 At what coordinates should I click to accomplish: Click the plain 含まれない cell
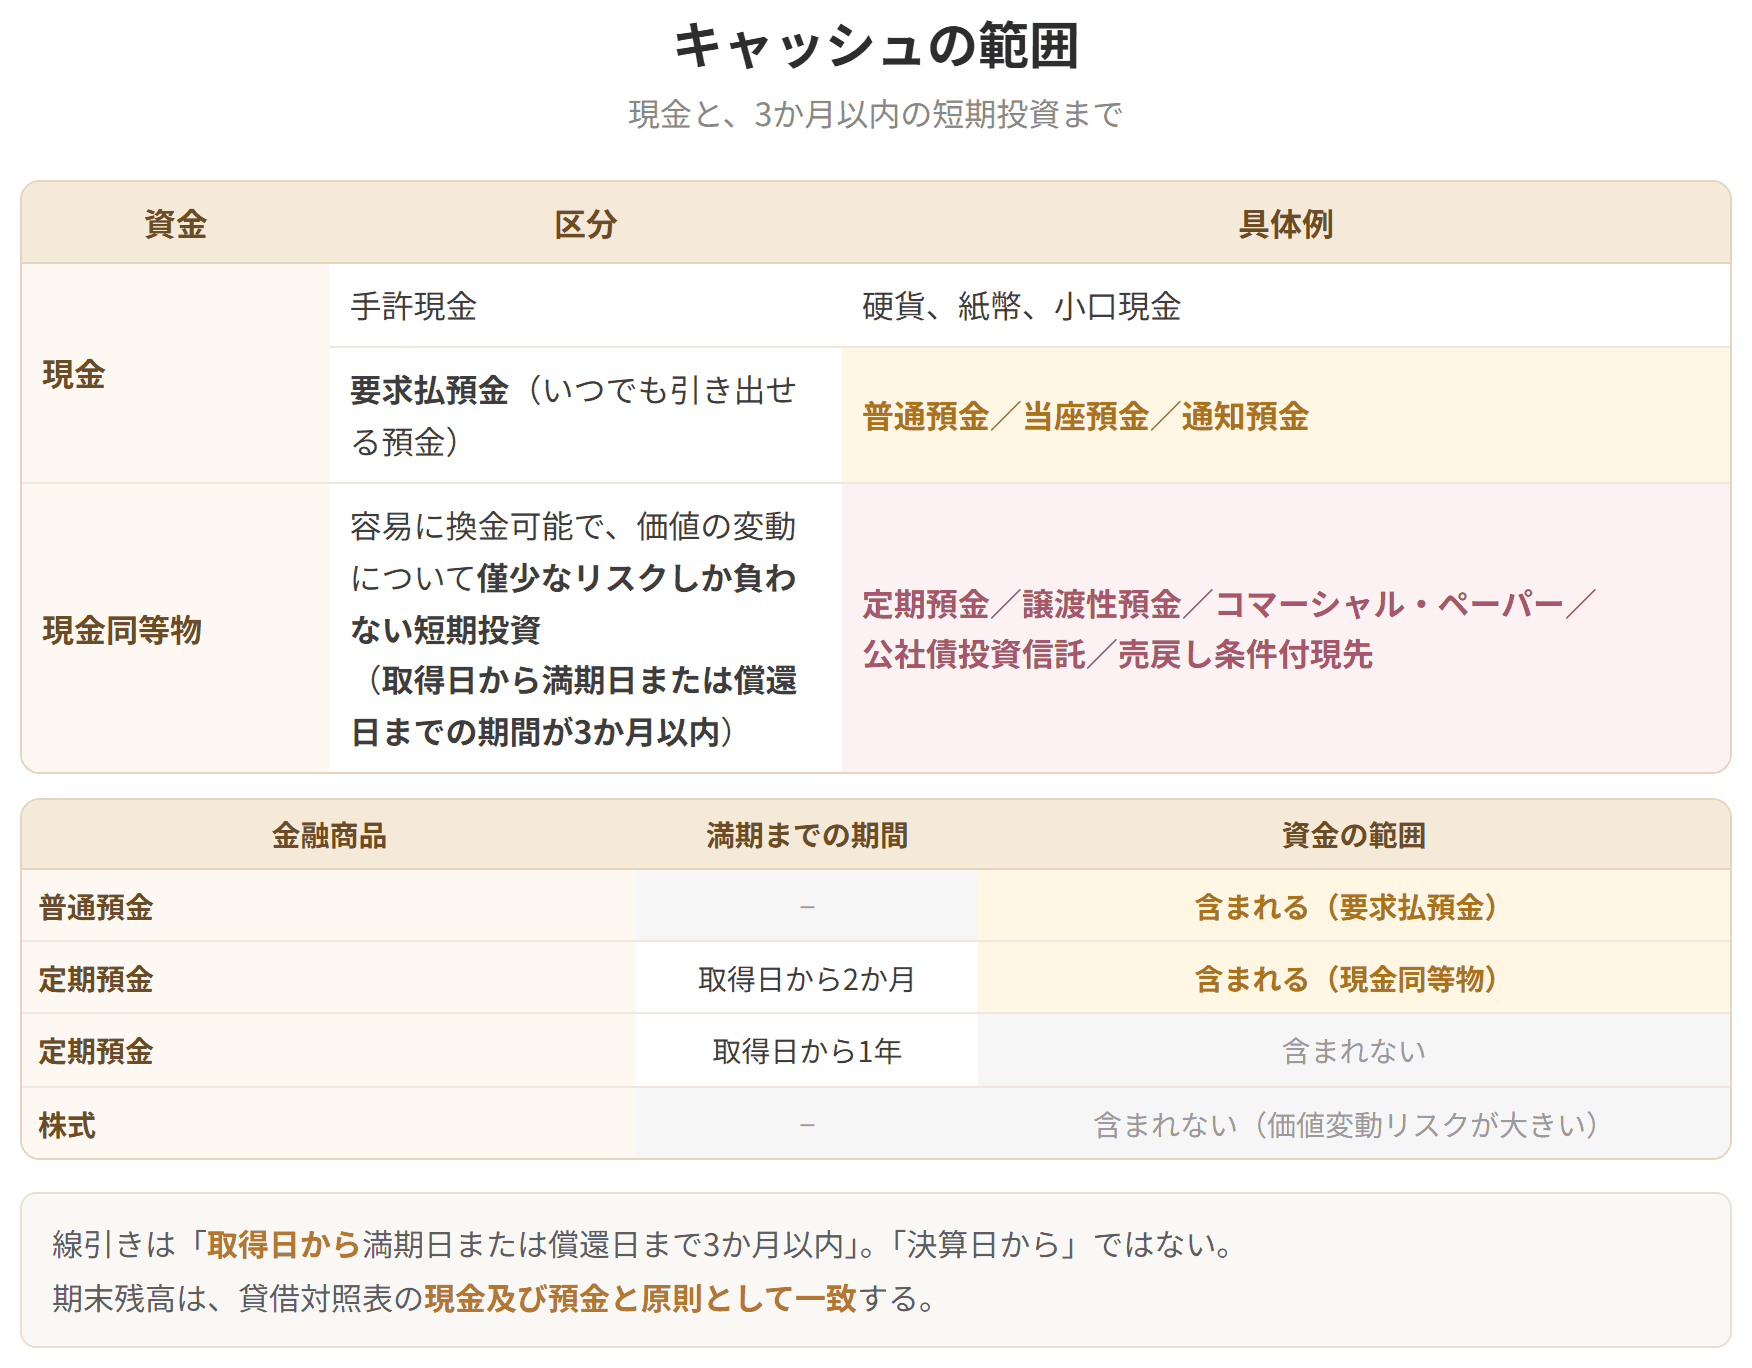[x=1354, y=1051]
